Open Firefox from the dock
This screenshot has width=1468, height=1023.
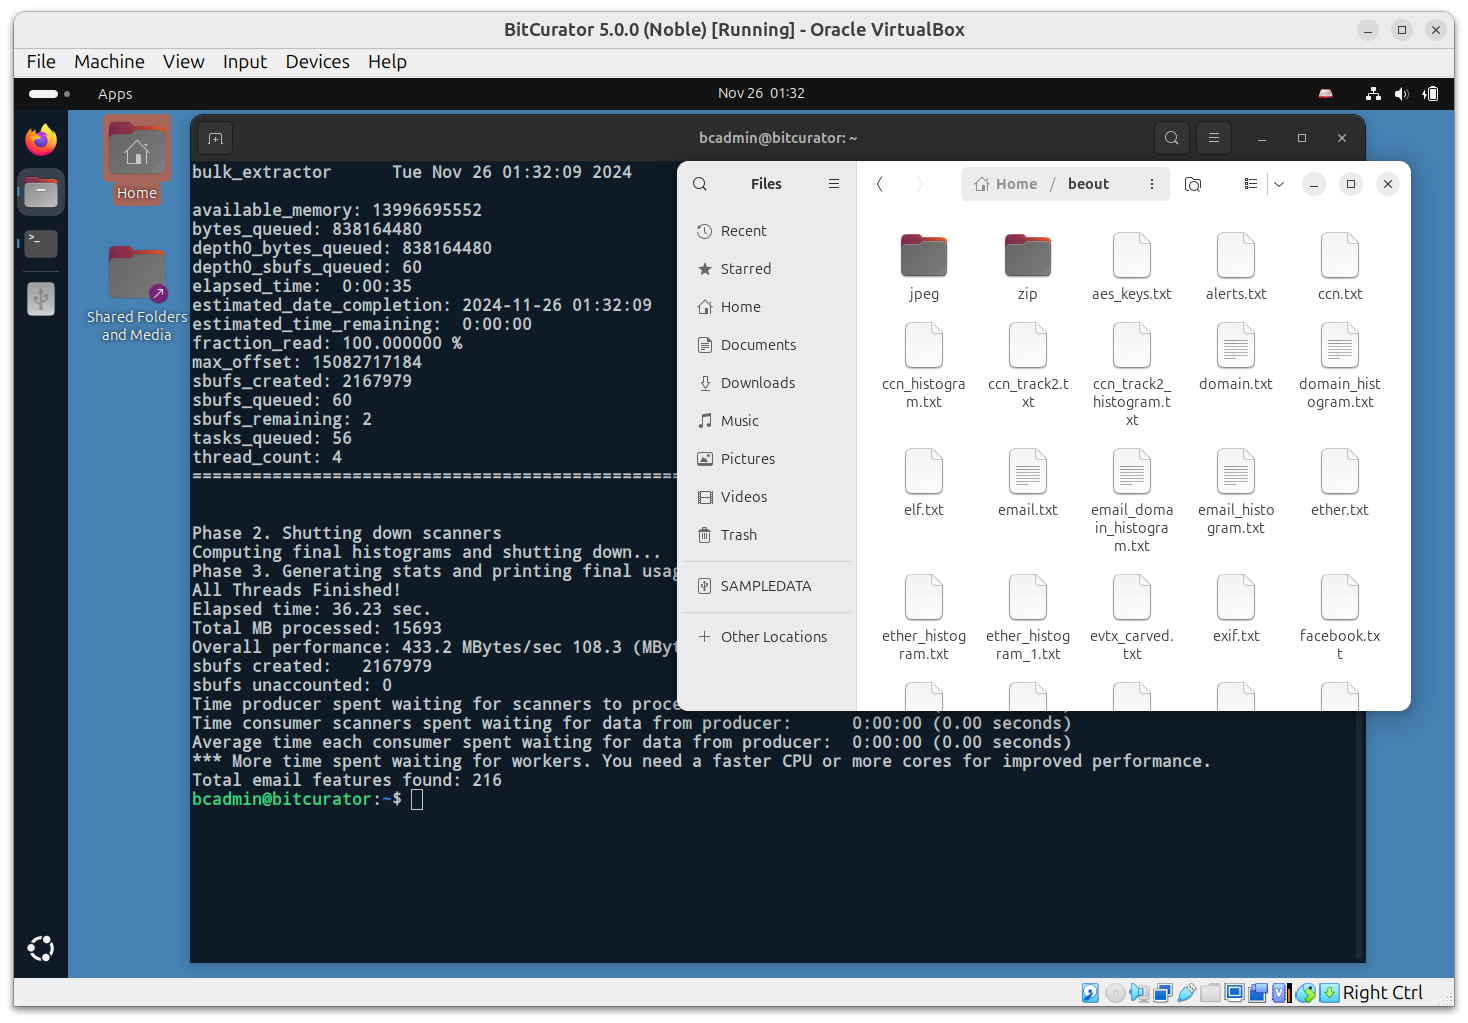click(x=41, y=140)
